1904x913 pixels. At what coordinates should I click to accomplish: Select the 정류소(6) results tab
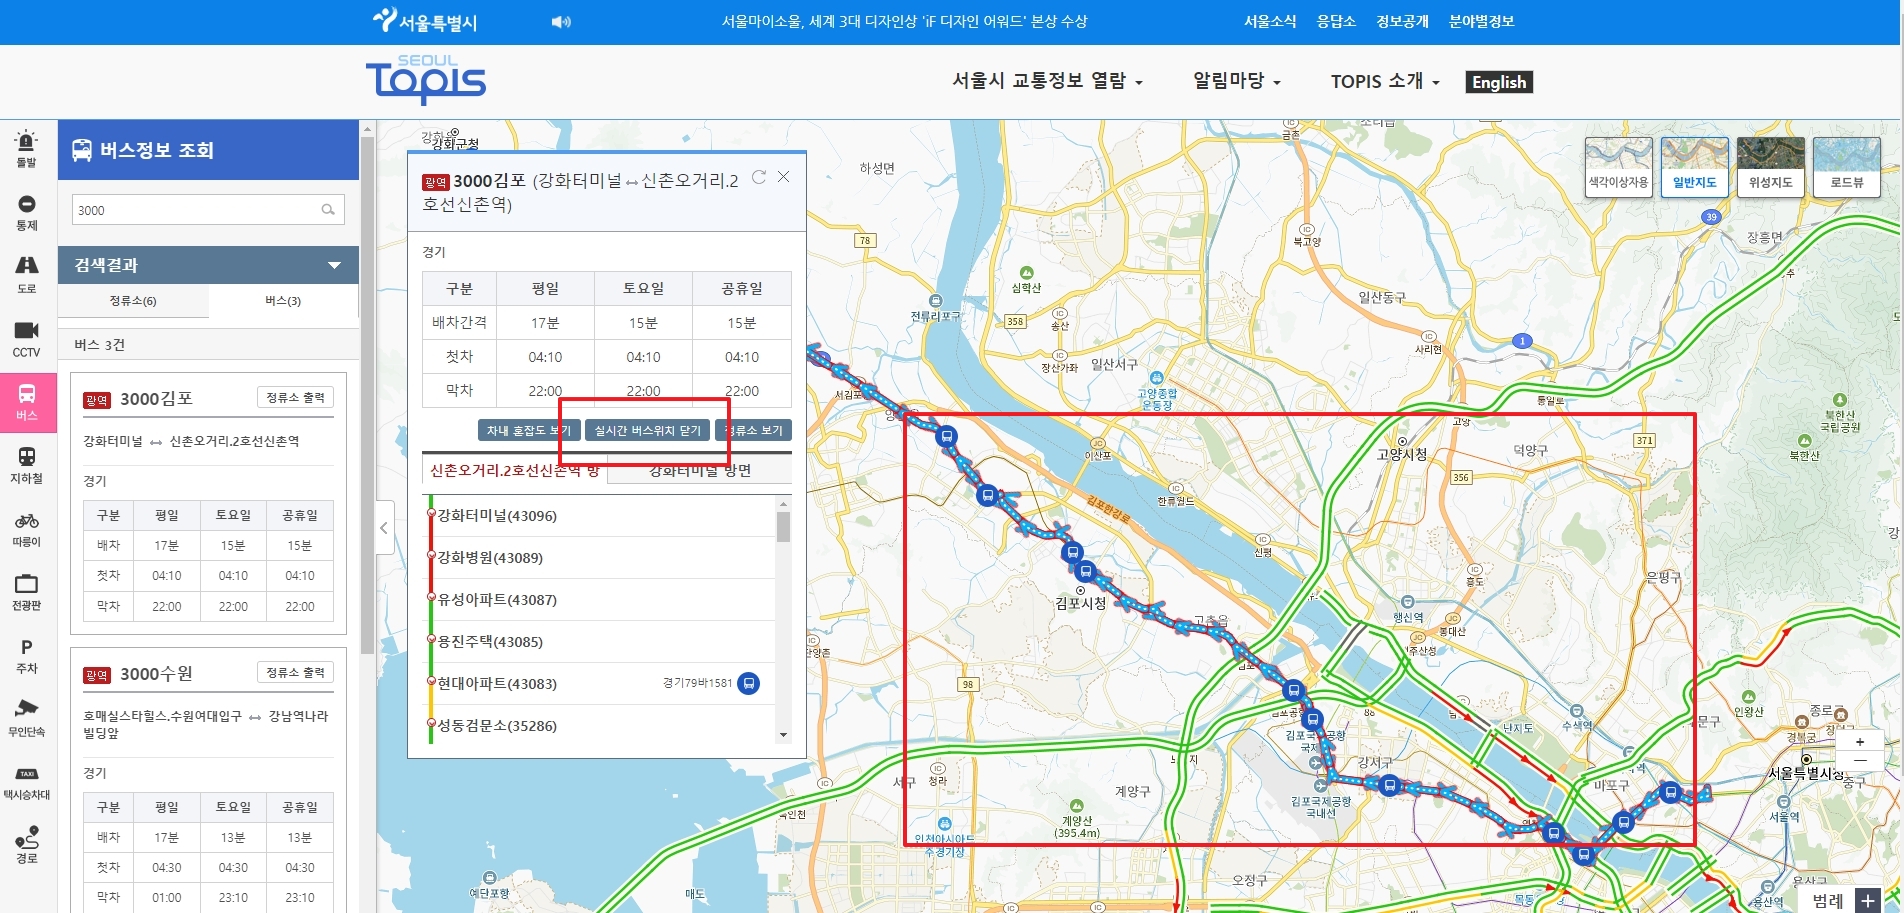pos(133,301)
